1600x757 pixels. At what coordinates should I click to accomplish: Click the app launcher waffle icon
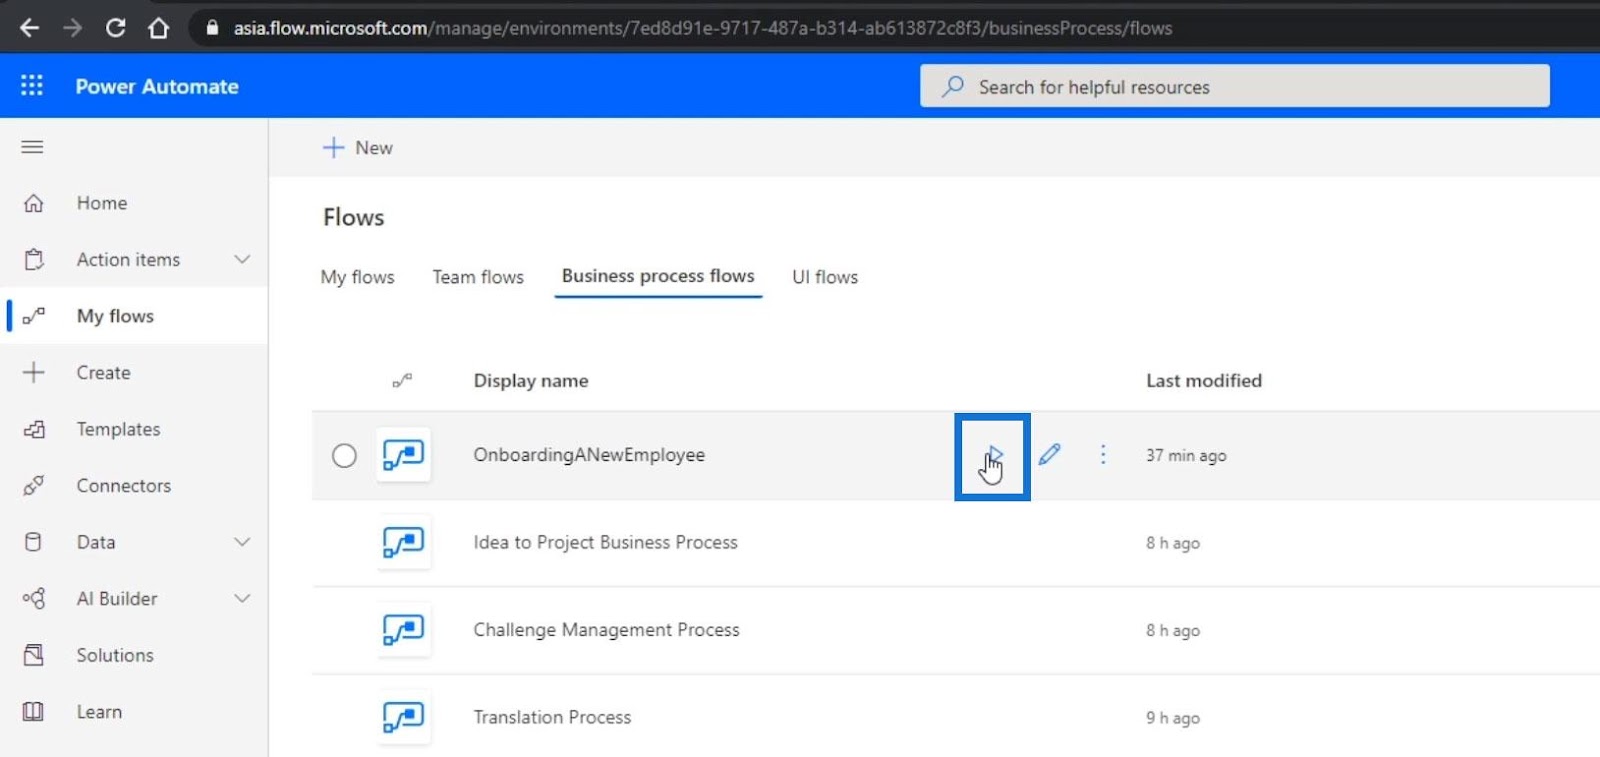point(32,86)
